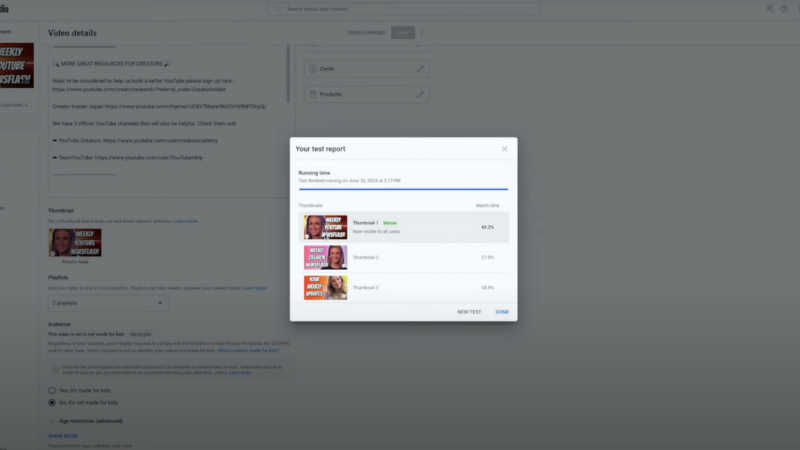Select the Thumbnail 3 orange image
This screenshot has width=800, height=450.
point(326,287)
